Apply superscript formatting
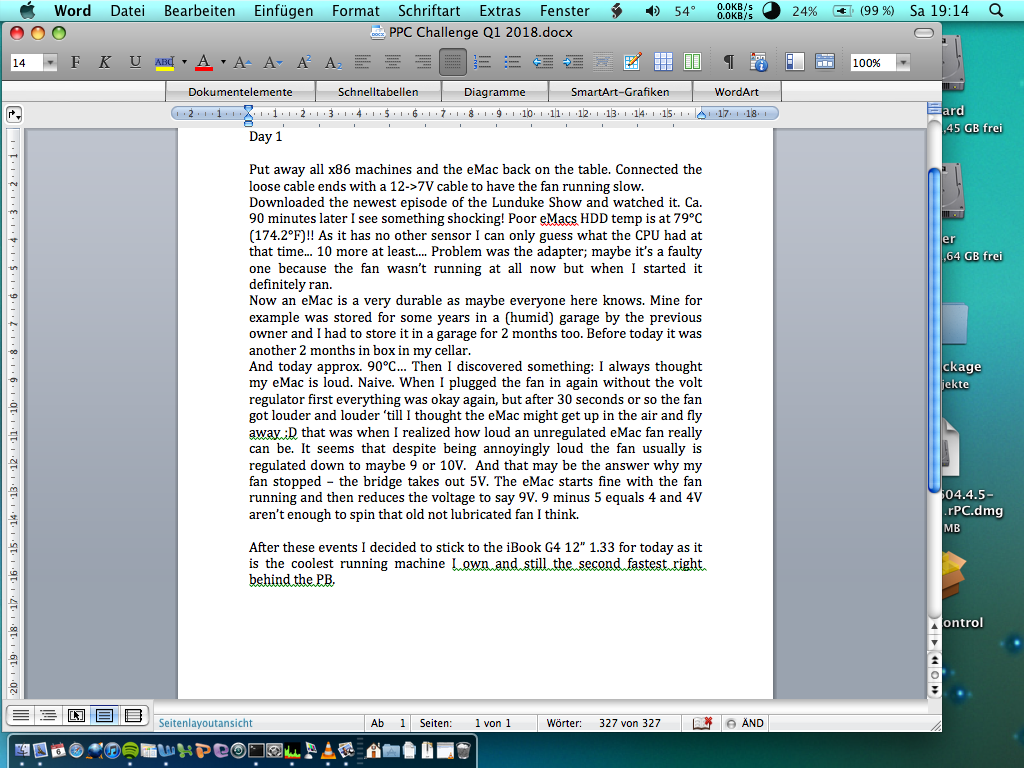Image resolution: width=1024 pixels, height=768 pixels. (304, 62)
